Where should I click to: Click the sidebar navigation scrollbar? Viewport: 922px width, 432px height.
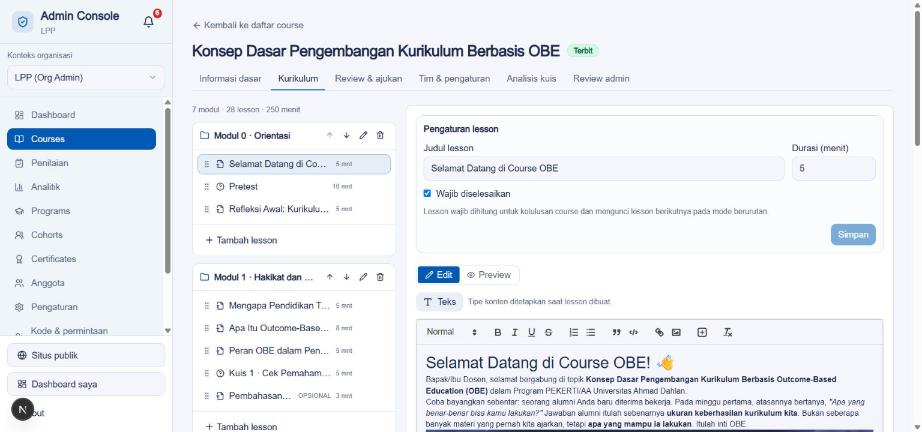[x=168, y=190]
